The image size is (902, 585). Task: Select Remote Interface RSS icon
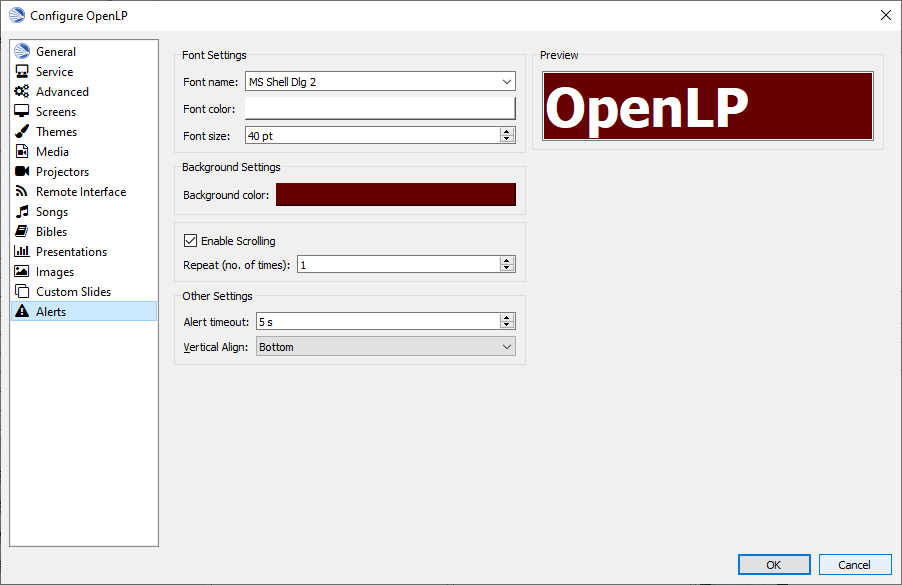pos(22,192)
